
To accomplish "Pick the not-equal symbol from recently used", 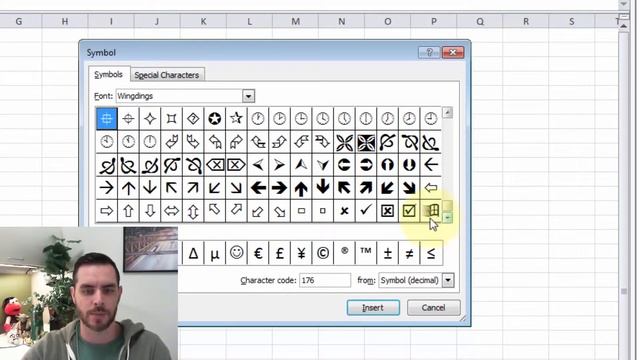I will (409, 253).
